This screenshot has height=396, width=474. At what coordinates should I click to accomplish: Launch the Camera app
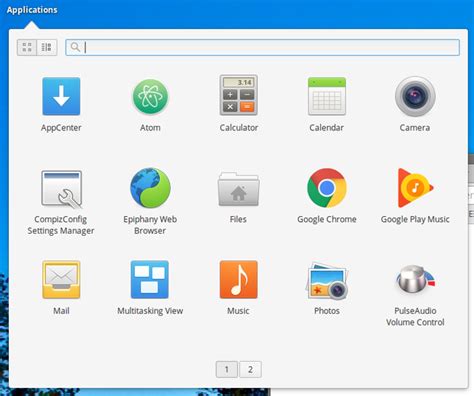(415, 96)
